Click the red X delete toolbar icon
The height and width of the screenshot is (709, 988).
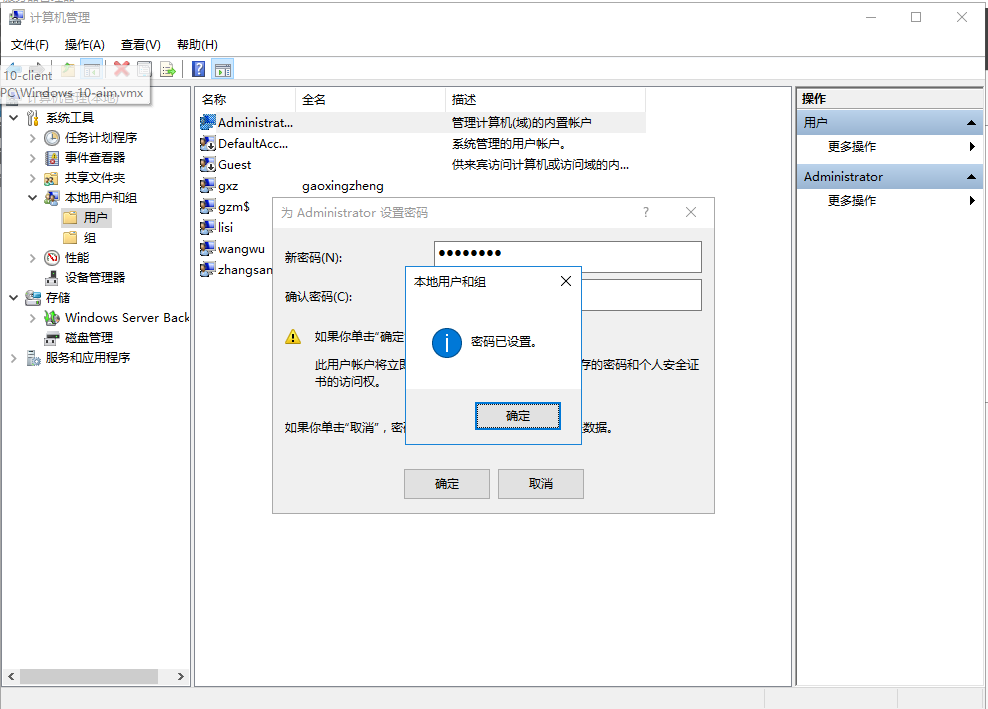[122, 69]
